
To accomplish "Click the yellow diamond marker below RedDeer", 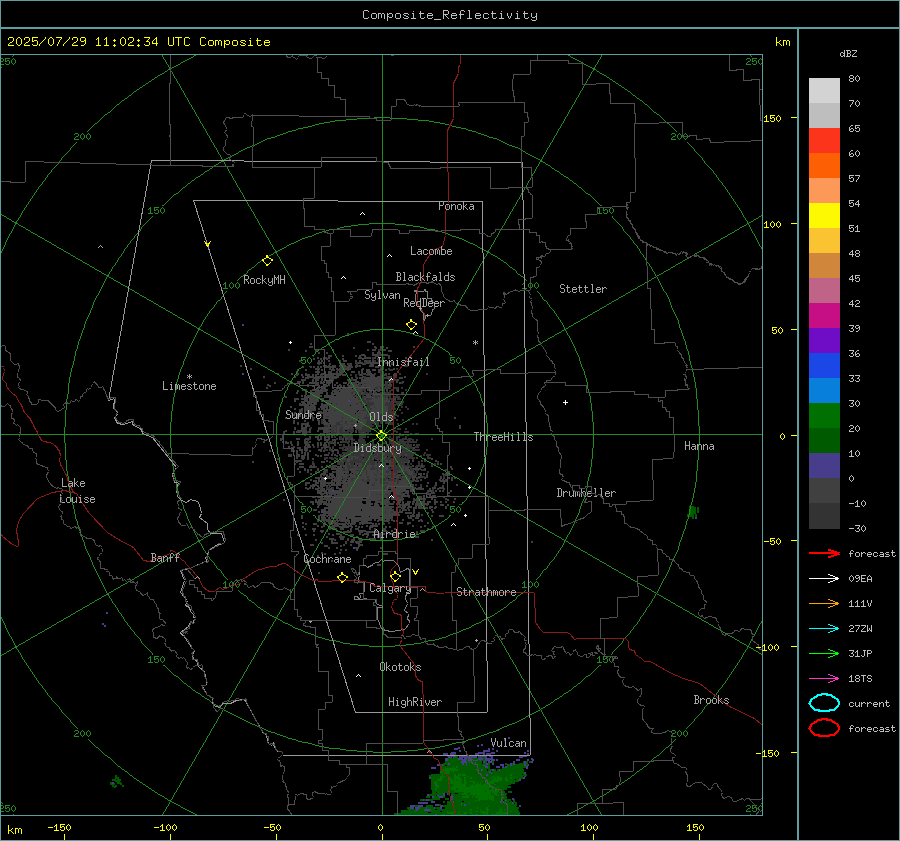I will [x=412, y=325].
